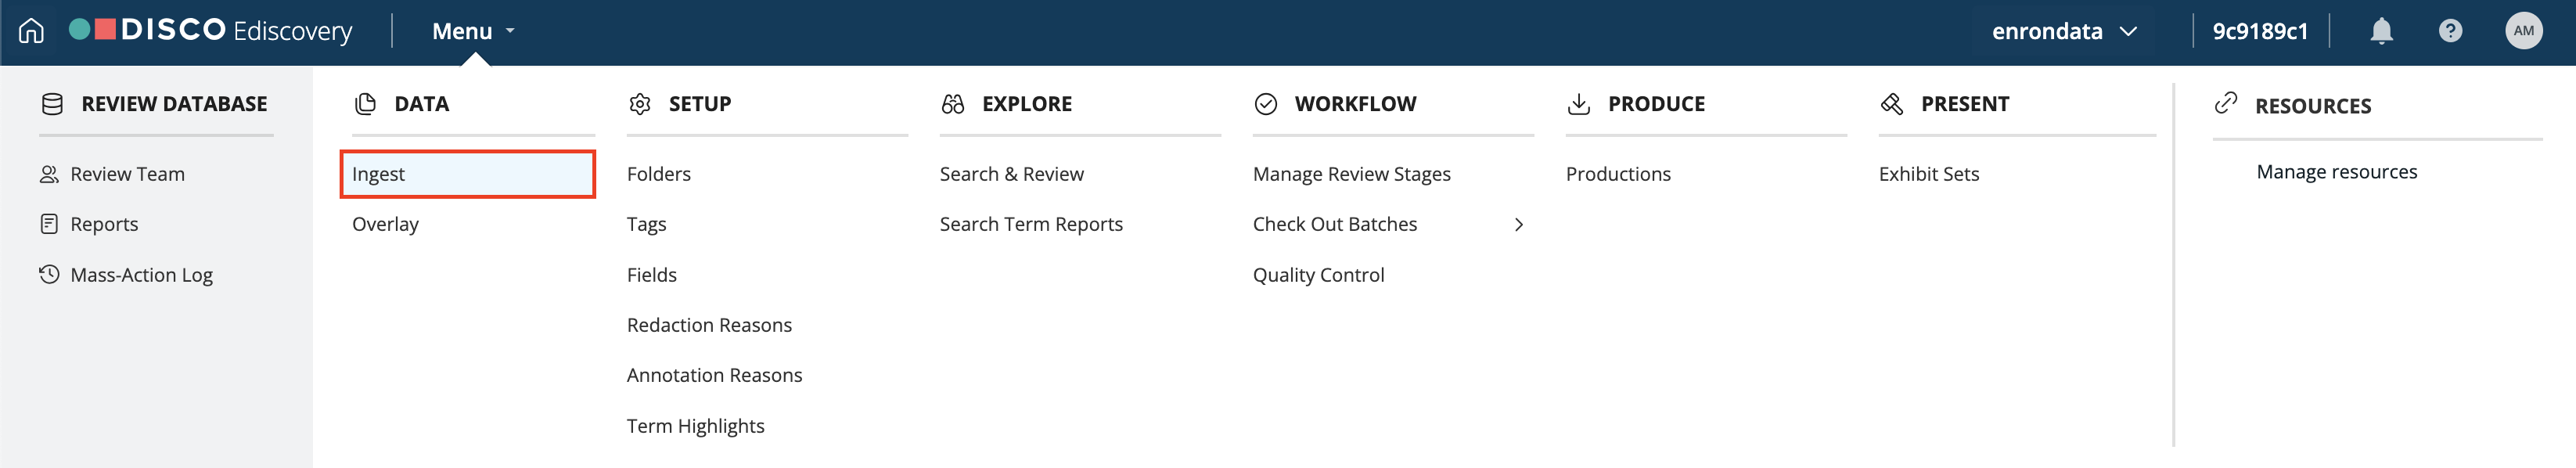Image resolution: width=2576 pixels, height=468 pixels.
Task: Select Overlay under Data
Action: [x=385, y=224]
